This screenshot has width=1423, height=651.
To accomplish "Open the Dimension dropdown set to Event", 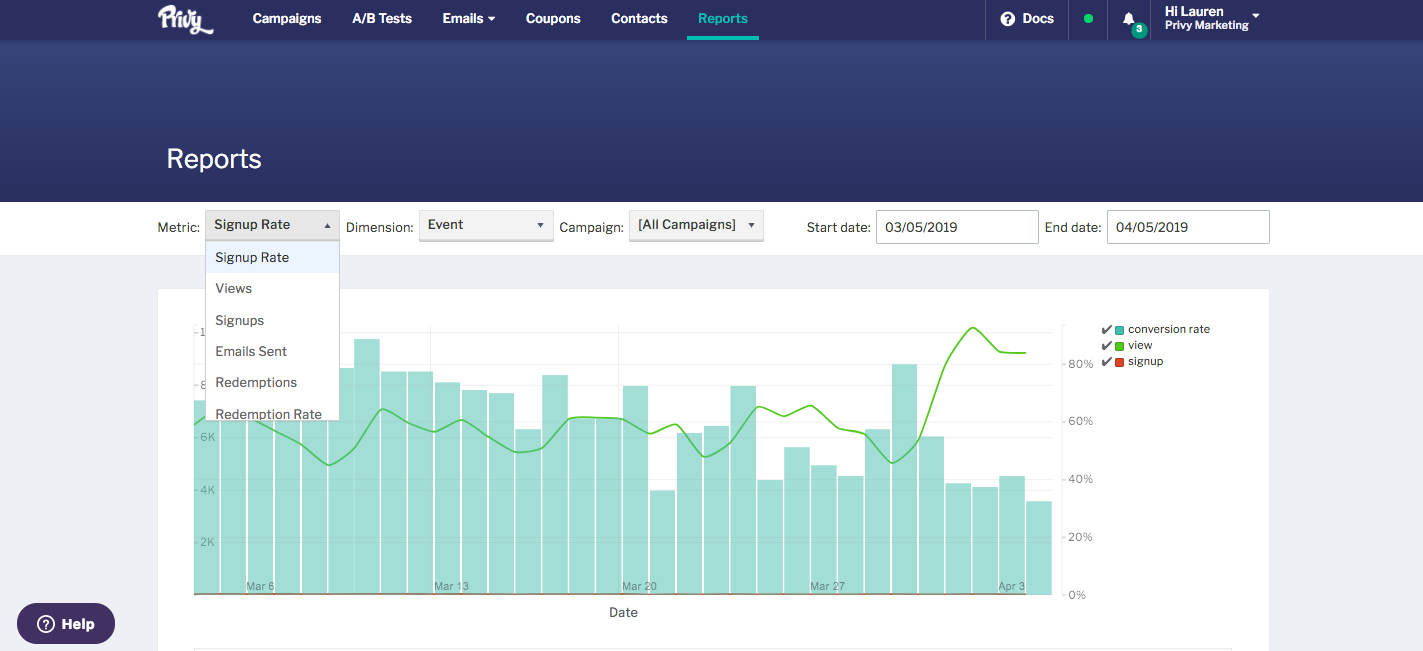I will point(486,225).
